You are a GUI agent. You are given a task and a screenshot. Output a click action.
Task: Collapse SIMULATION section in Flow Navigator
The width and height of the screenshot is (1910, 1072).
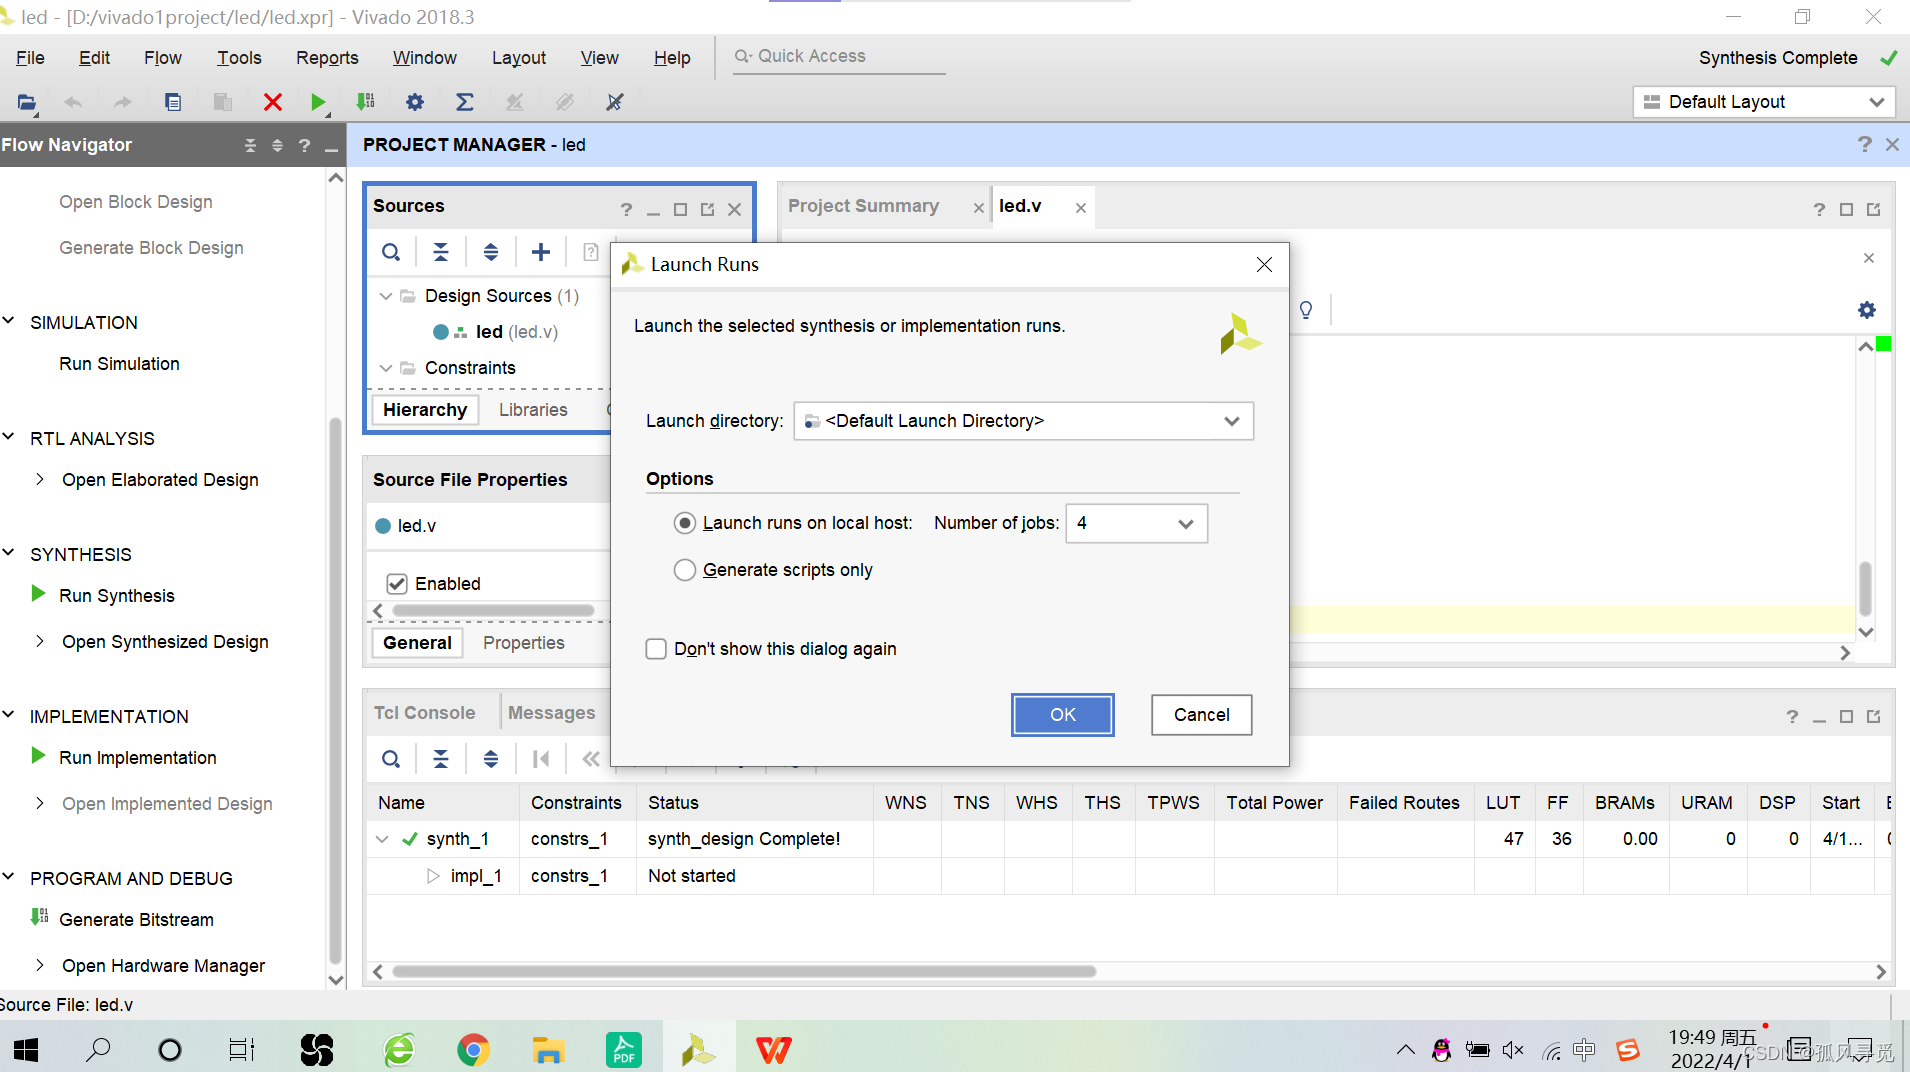point(9,322)
